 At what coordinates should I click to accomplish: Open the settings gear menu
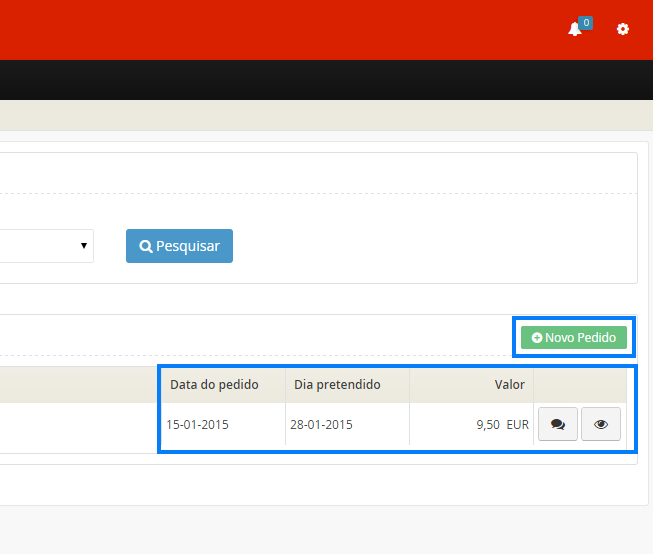click(623, 30)
